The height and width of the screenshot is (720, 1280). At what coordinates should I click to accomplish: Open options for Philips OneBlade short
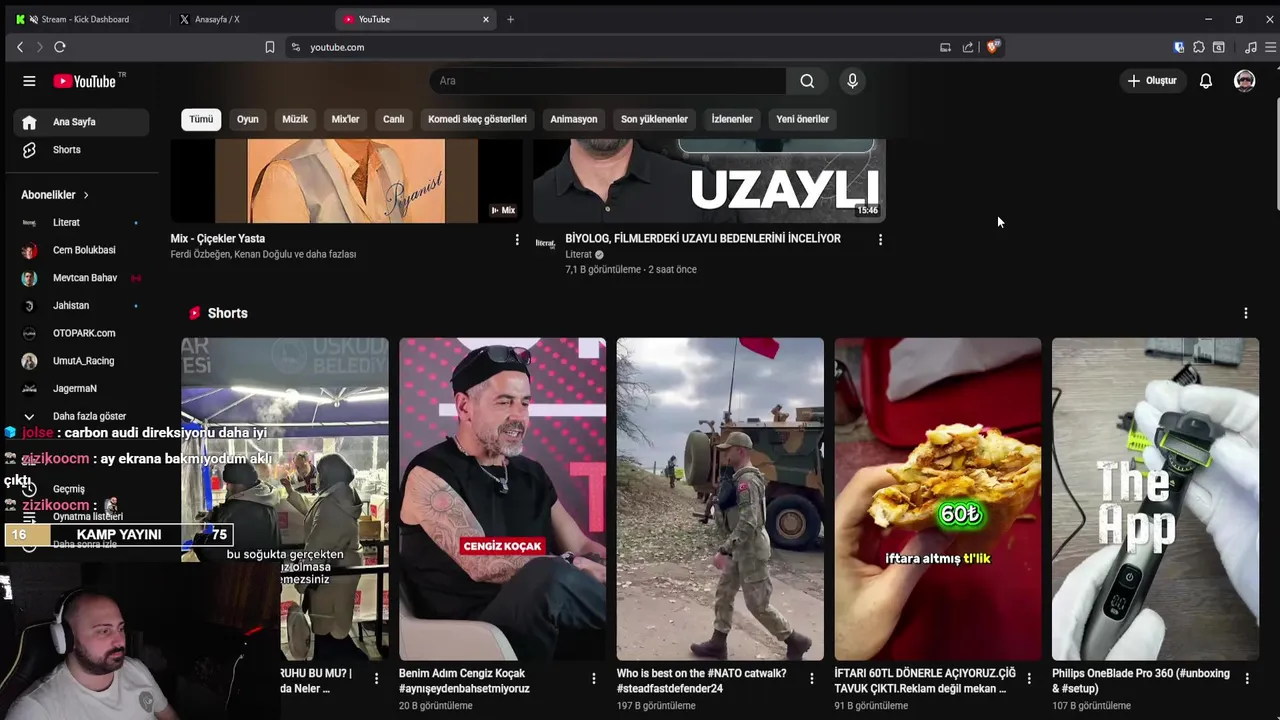1246,679
